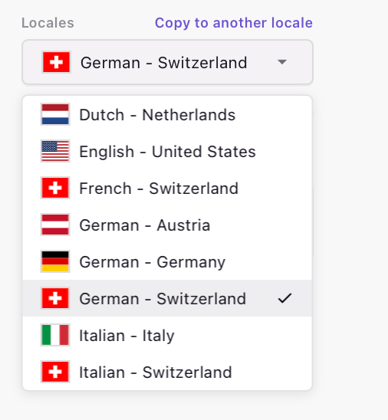
Task: Select Dutch - Netherlands from the list
Action: pos(167,114)
